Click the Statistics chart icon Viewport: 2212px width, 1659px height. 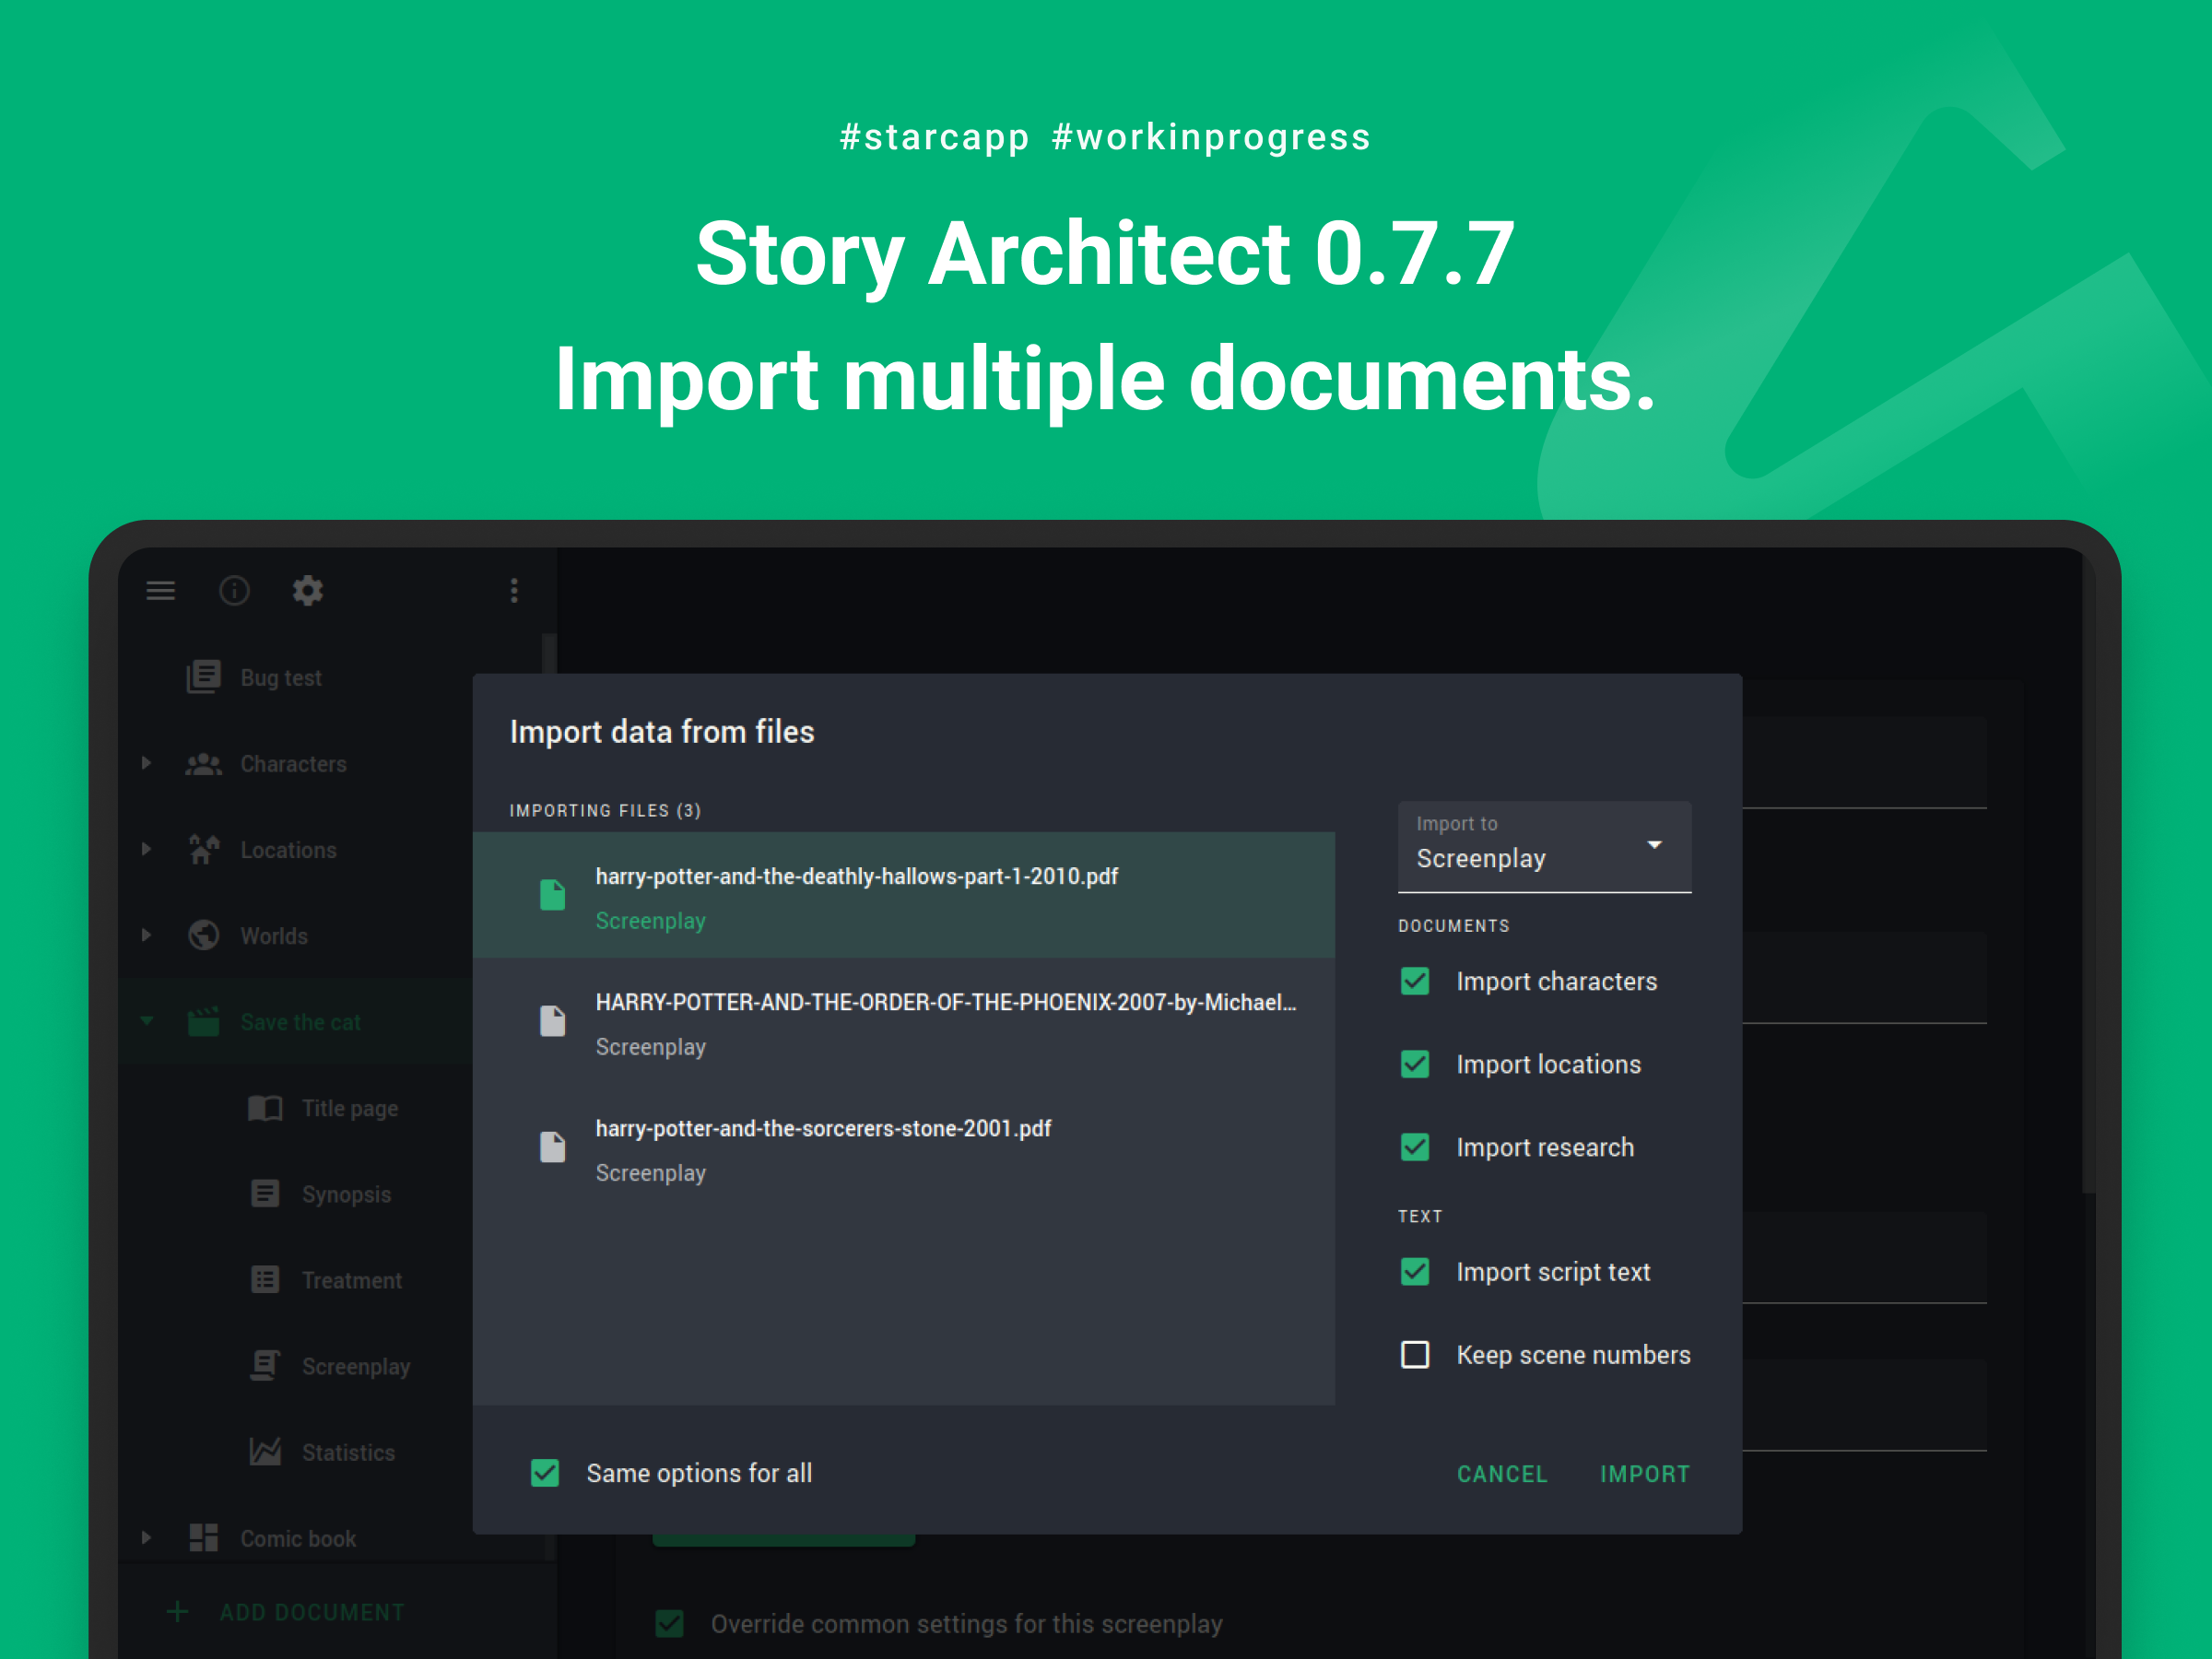click(x=265, y=1452)
